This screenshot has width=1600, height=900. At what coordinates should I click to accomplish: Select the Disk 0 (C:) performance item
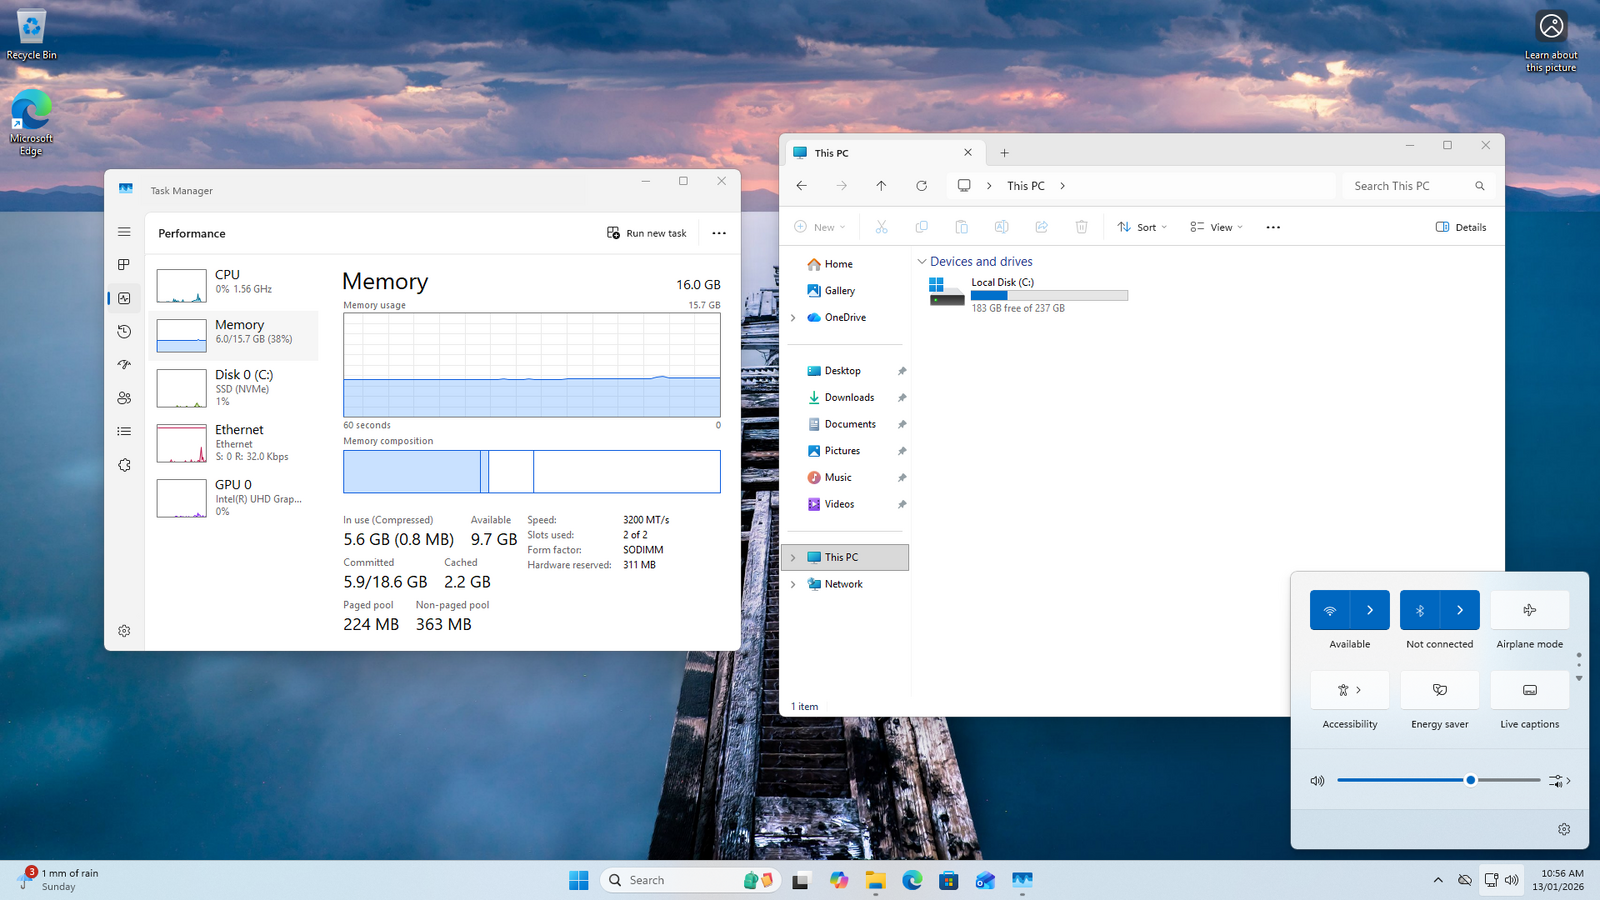(x=235, y=387)
